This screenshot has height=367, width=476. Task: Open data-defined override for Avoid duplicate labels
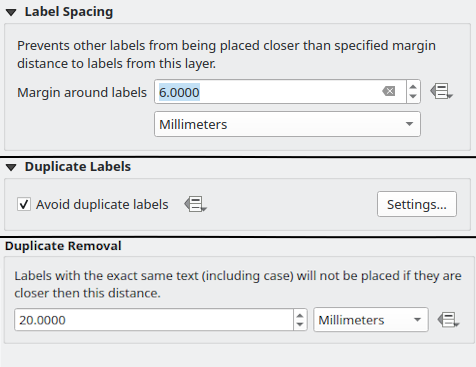tap(195, 204)
